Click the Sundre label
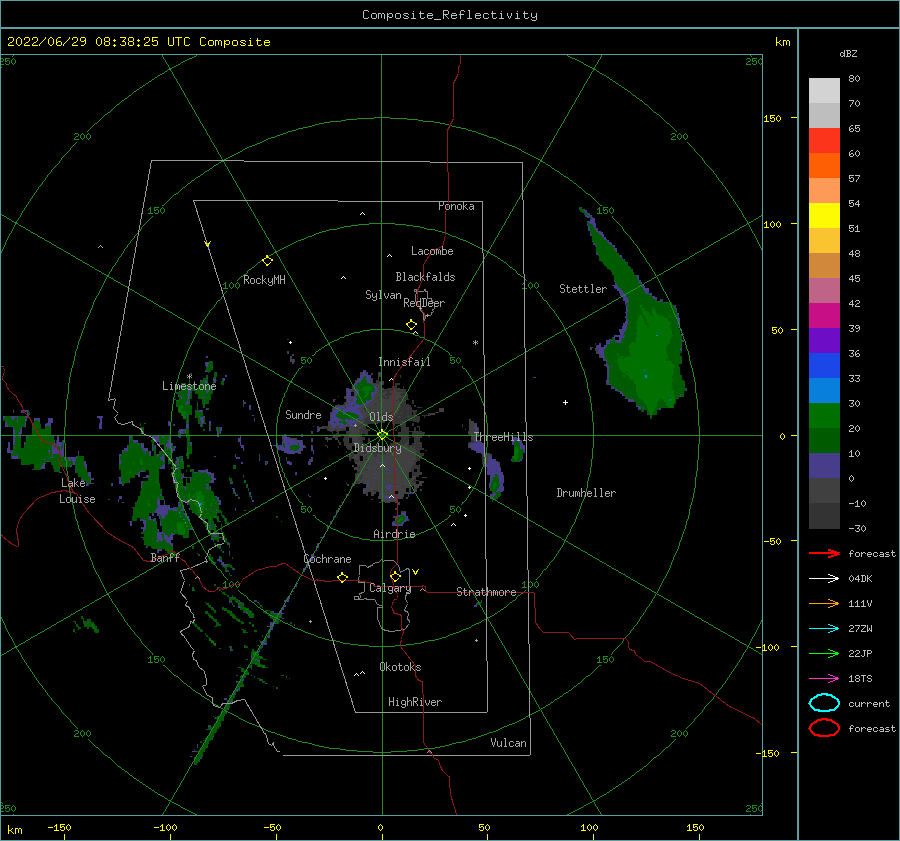Screen dimensions: 900x841 tap(303, 415)
